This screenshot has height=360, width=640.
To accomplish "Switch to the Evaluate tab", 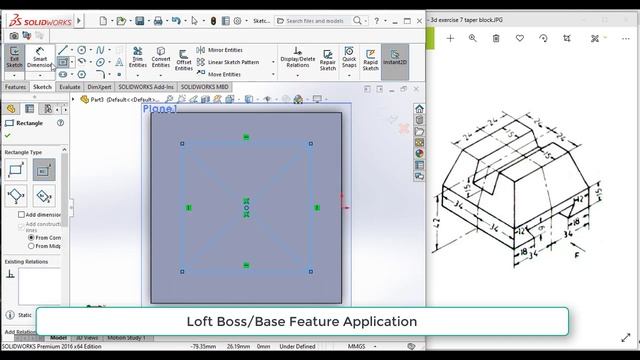I will [70, 87].
